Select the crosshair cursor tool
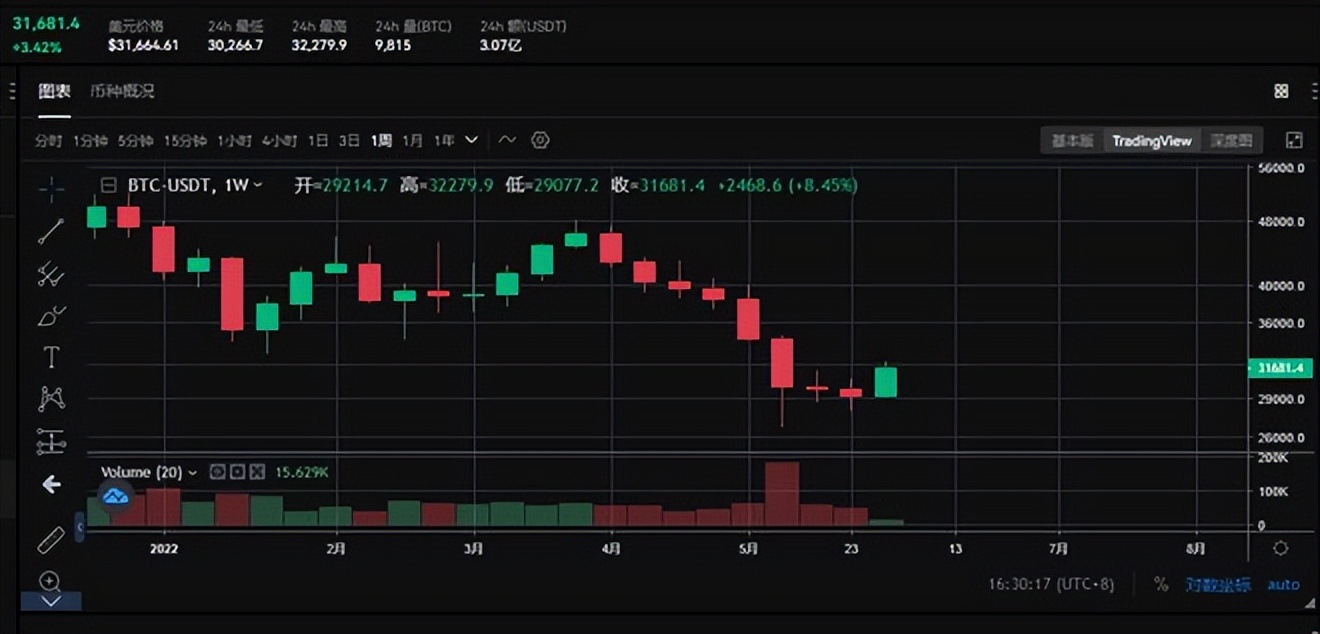The width and height of the screenshot is (1320, 634). tap(51, 190)
